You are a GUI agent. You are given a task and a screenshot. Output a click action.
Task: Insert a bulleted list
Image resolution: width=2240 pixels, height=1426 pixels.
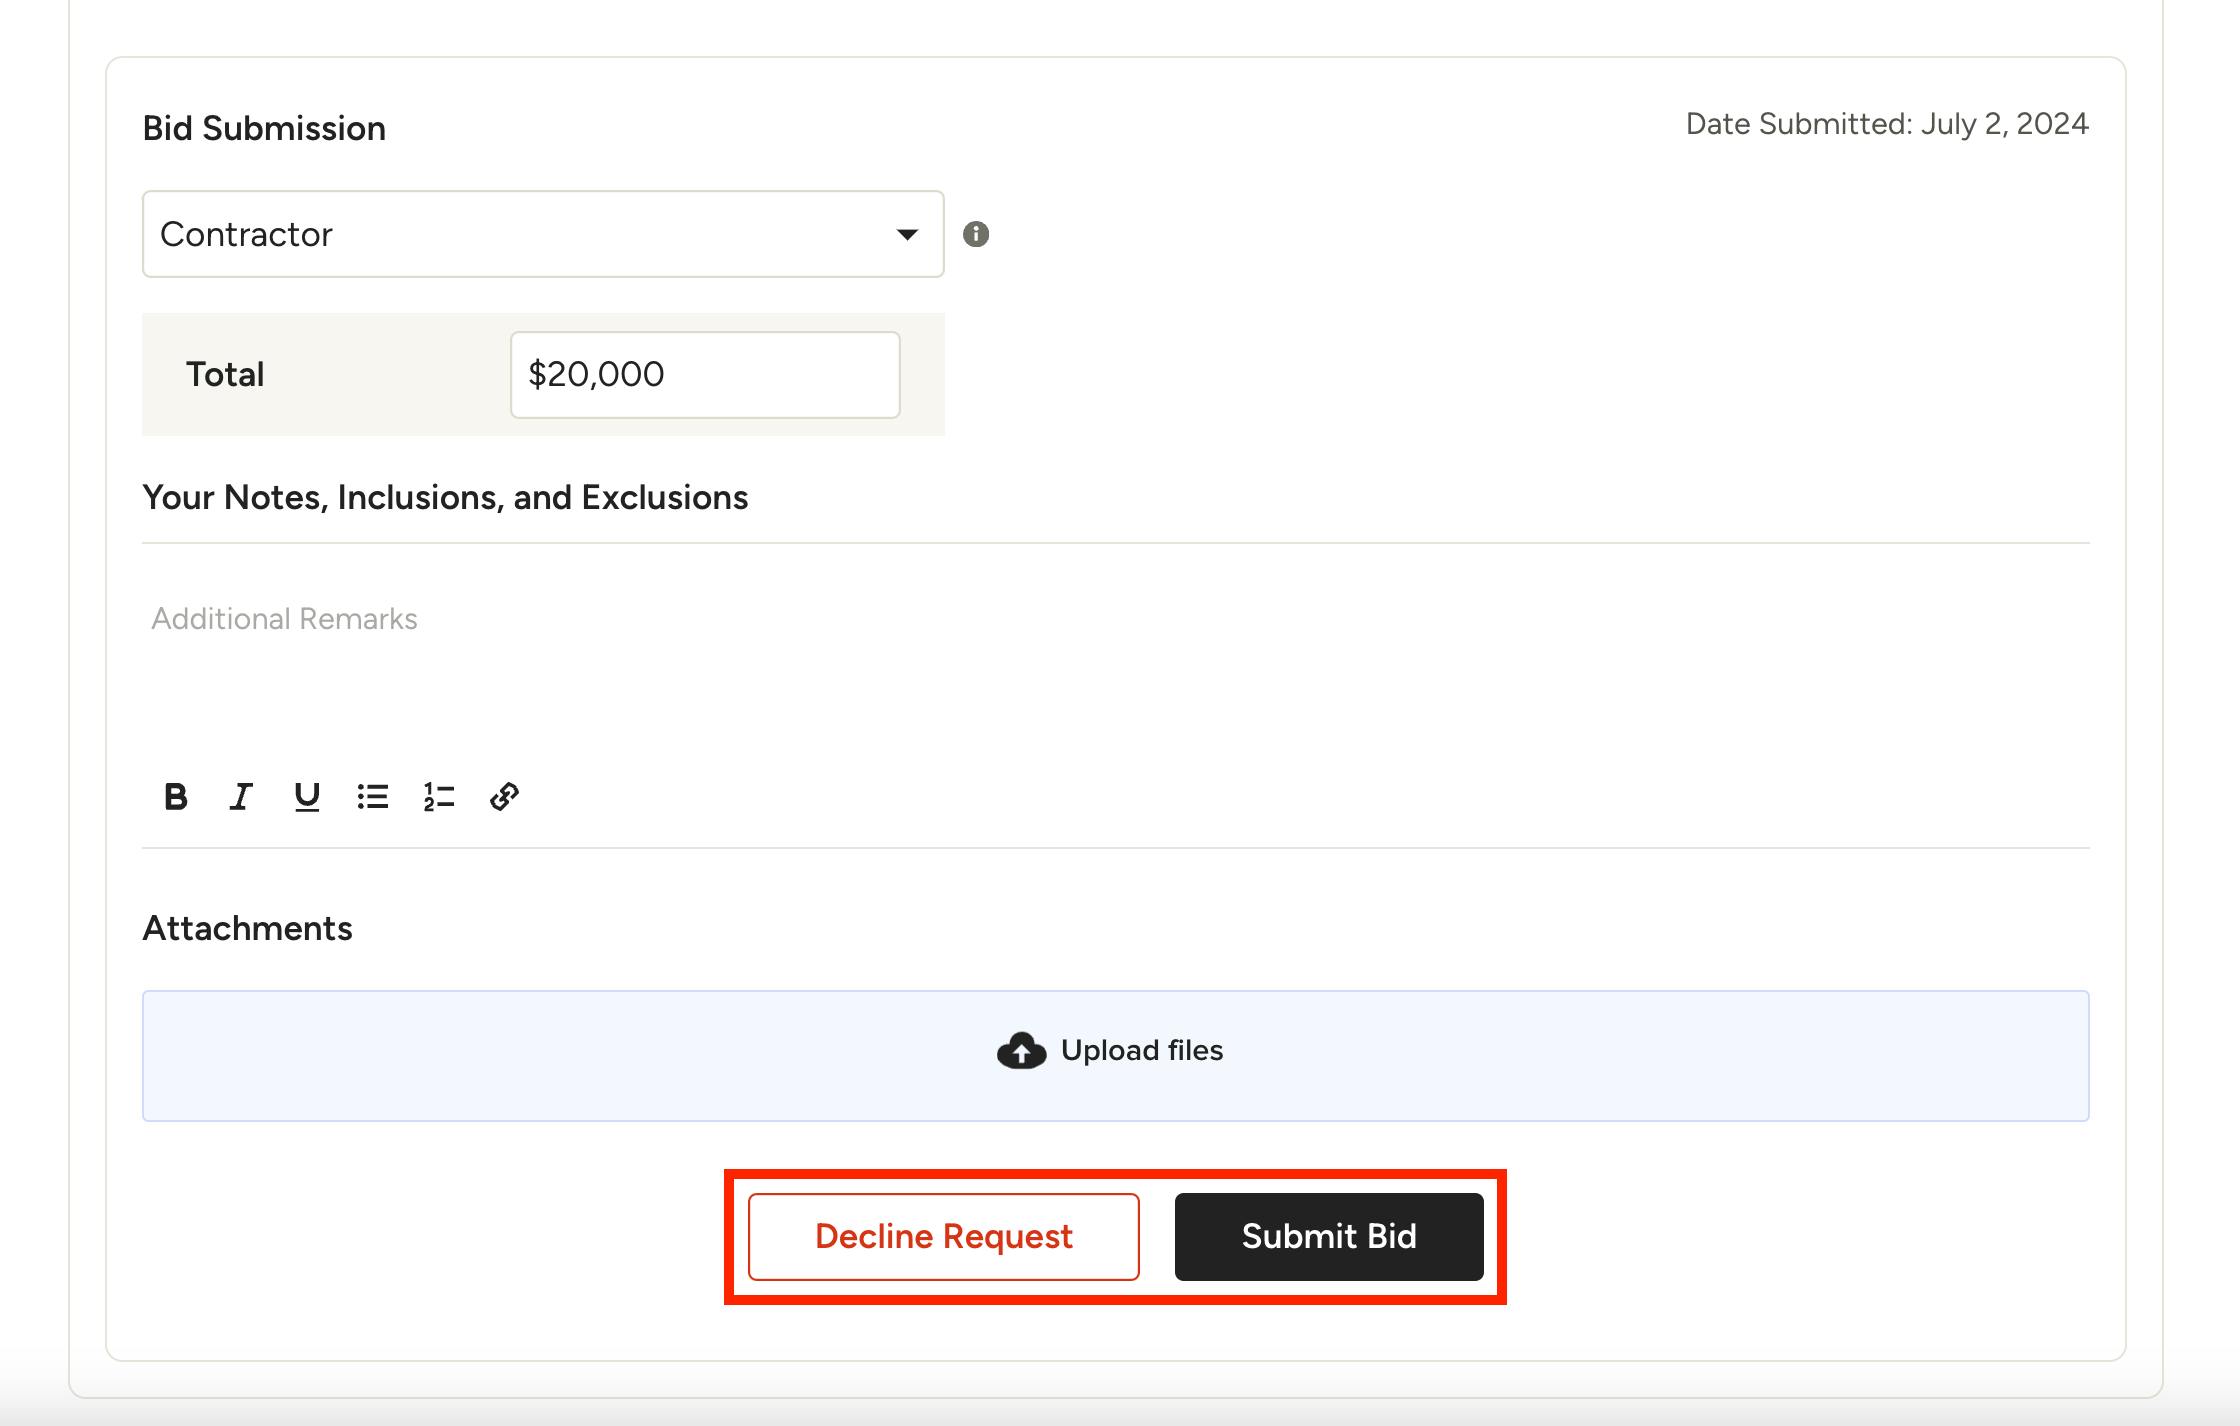coord(373,797)
